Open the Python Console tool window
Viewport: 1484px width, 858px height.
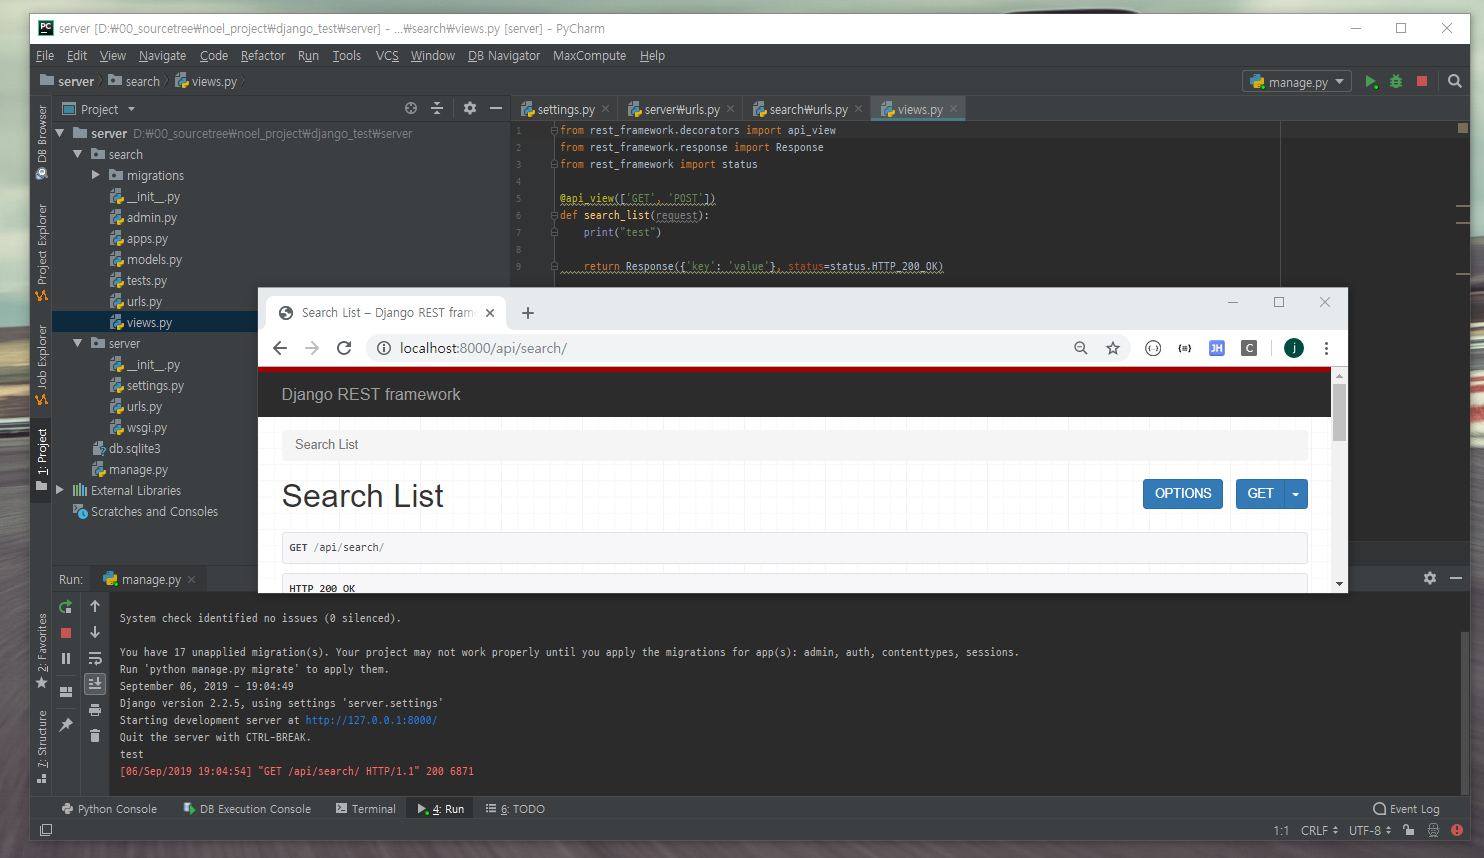(109, 809)
